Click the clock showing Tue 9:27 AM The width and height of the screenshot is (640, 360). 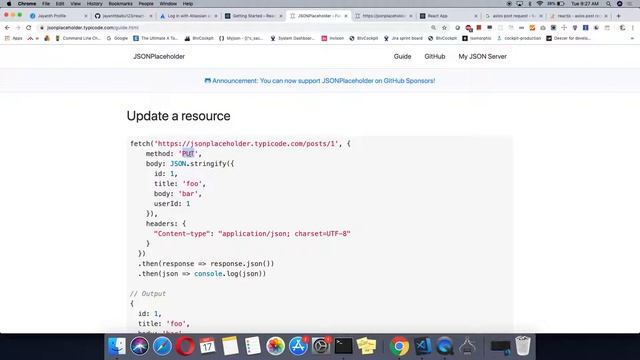(585, 4)
